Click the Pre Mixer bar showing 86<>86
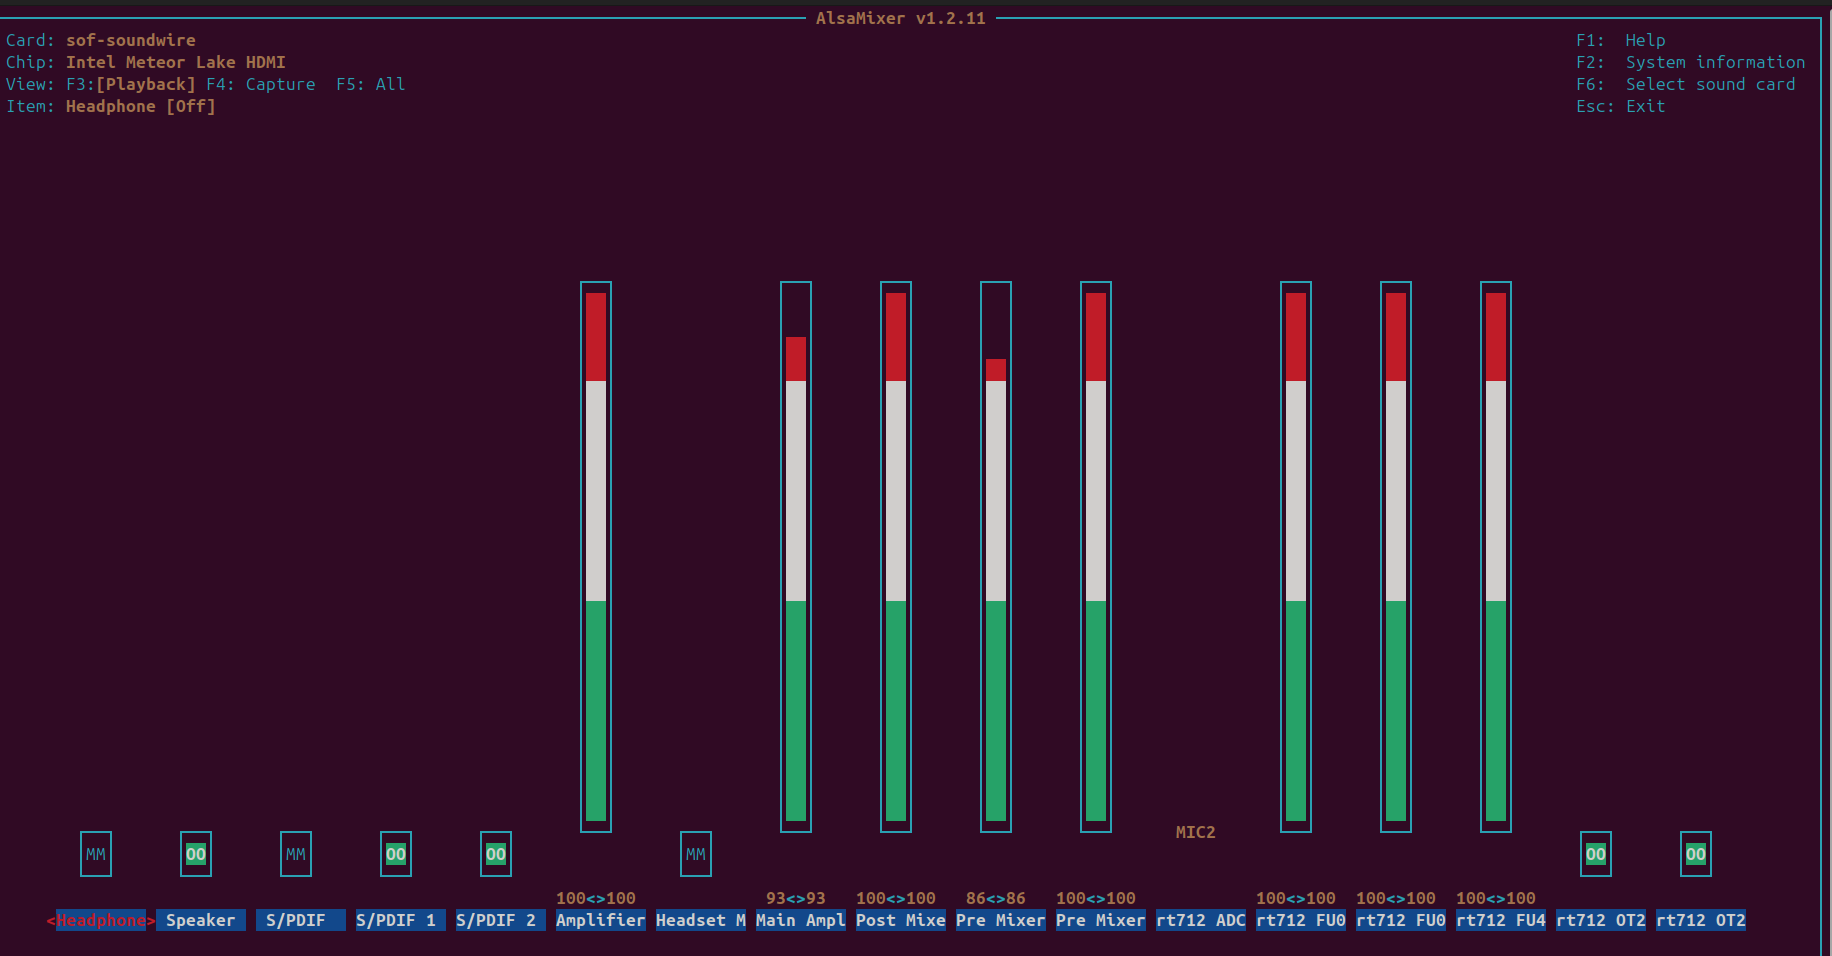The height and width of the screenshot is (956, 1832). [x=996, y=557]
